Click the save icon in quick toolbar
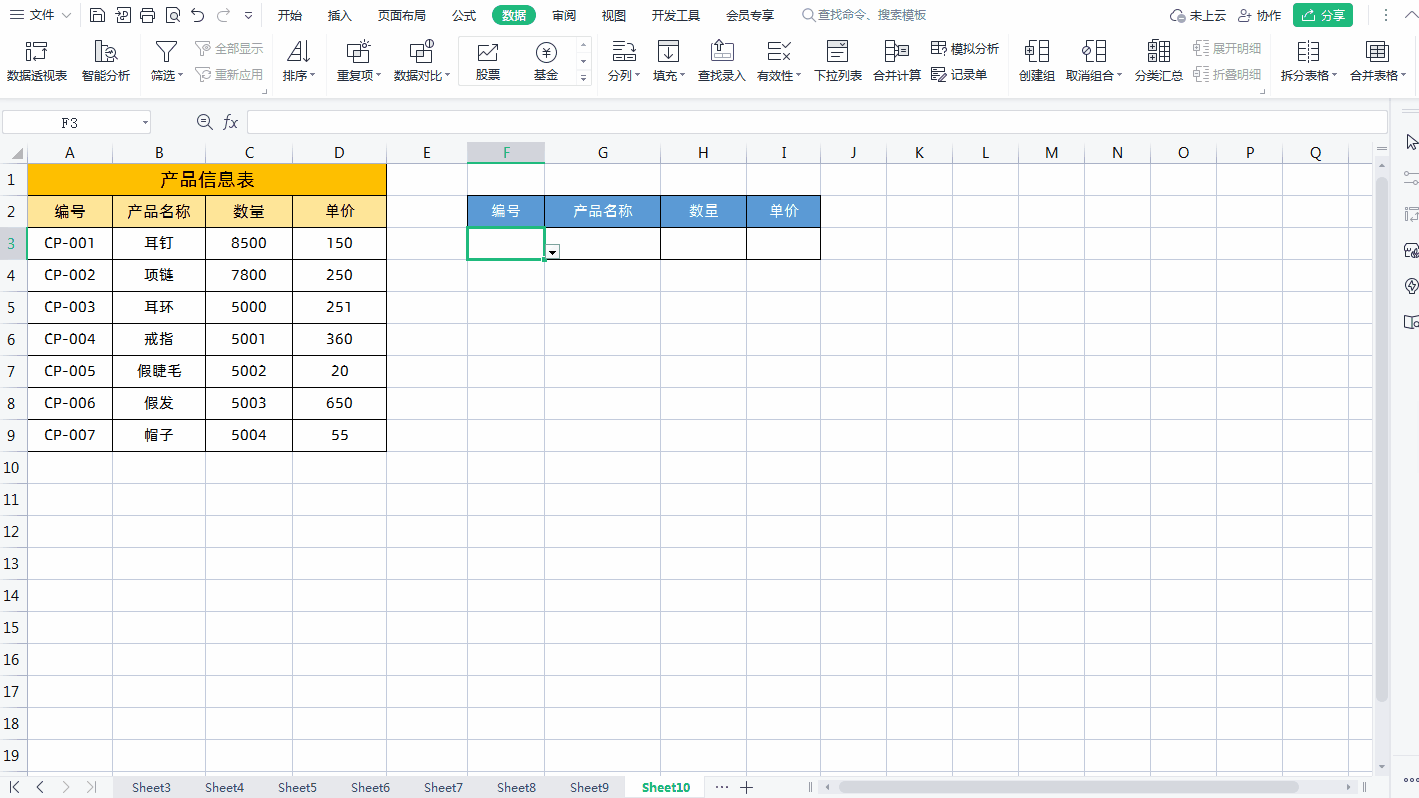 click(96, 15)
